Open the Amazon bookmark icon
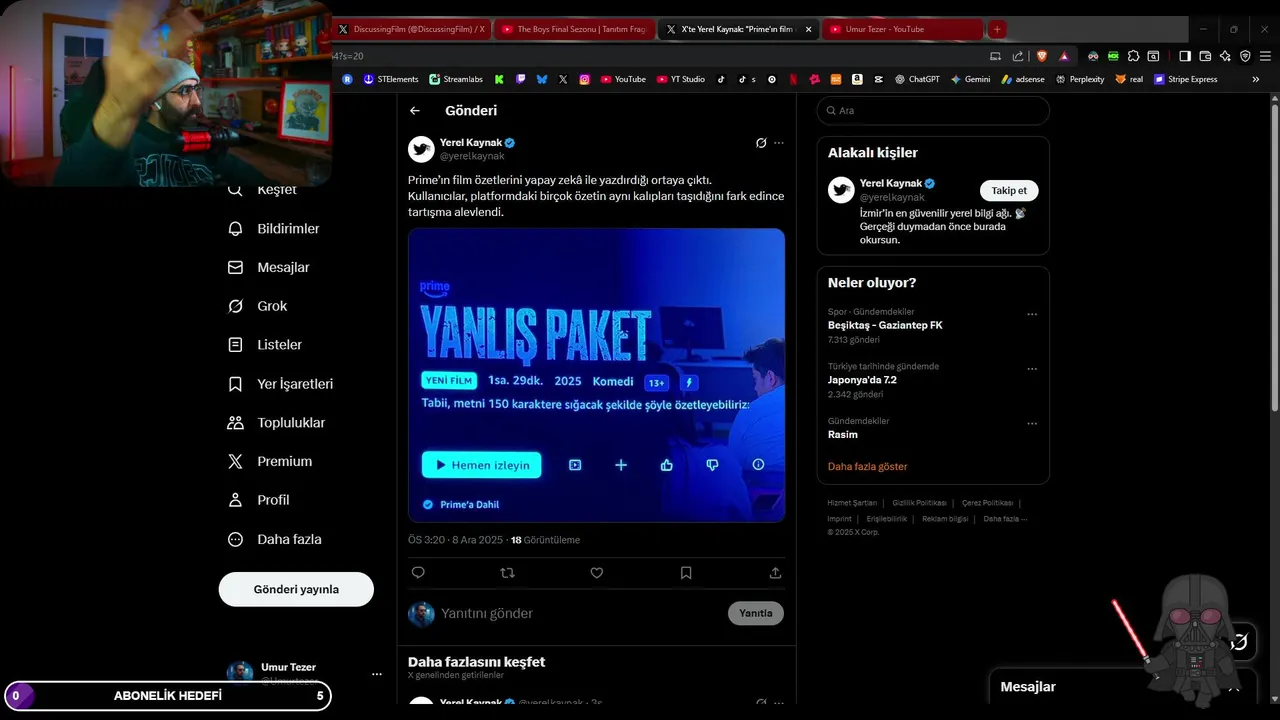The image size is (1280, 720). tap(857, 79)
